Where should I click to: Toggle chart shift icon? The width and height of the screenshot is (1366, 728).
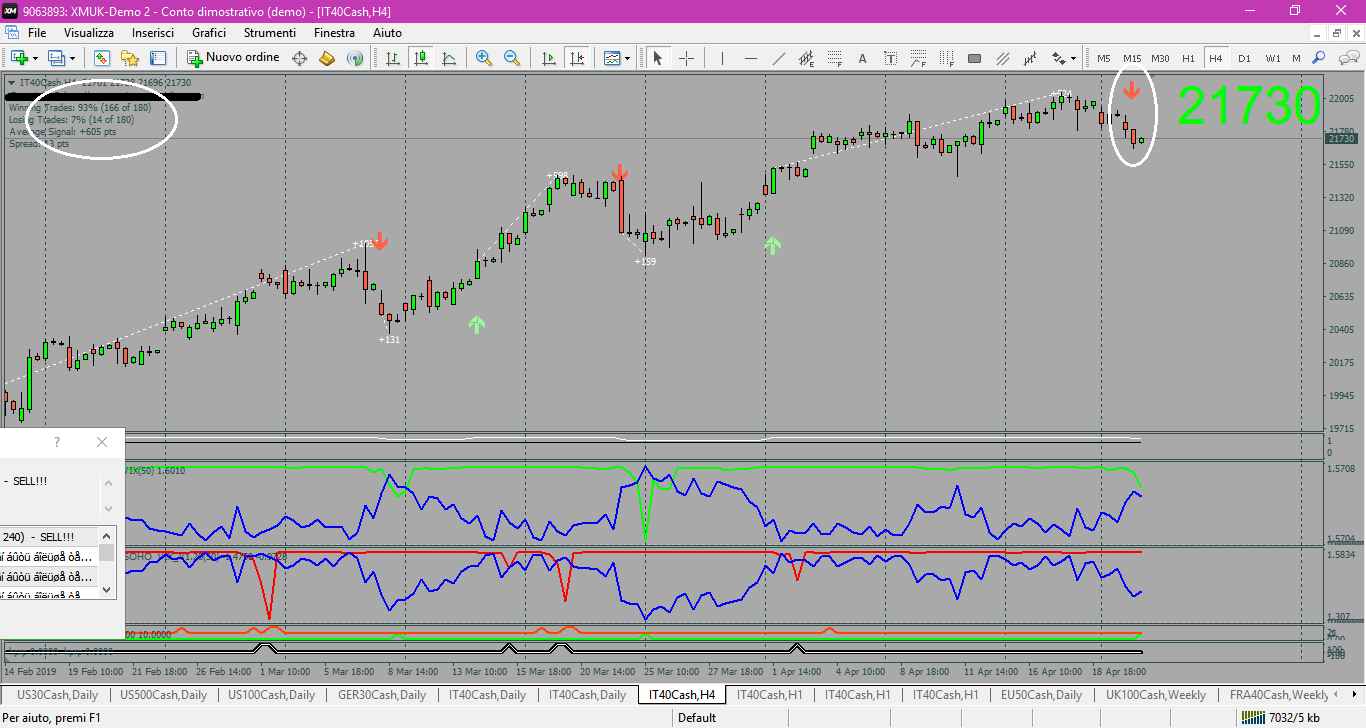pyautogui.click(x=576, y=58)
